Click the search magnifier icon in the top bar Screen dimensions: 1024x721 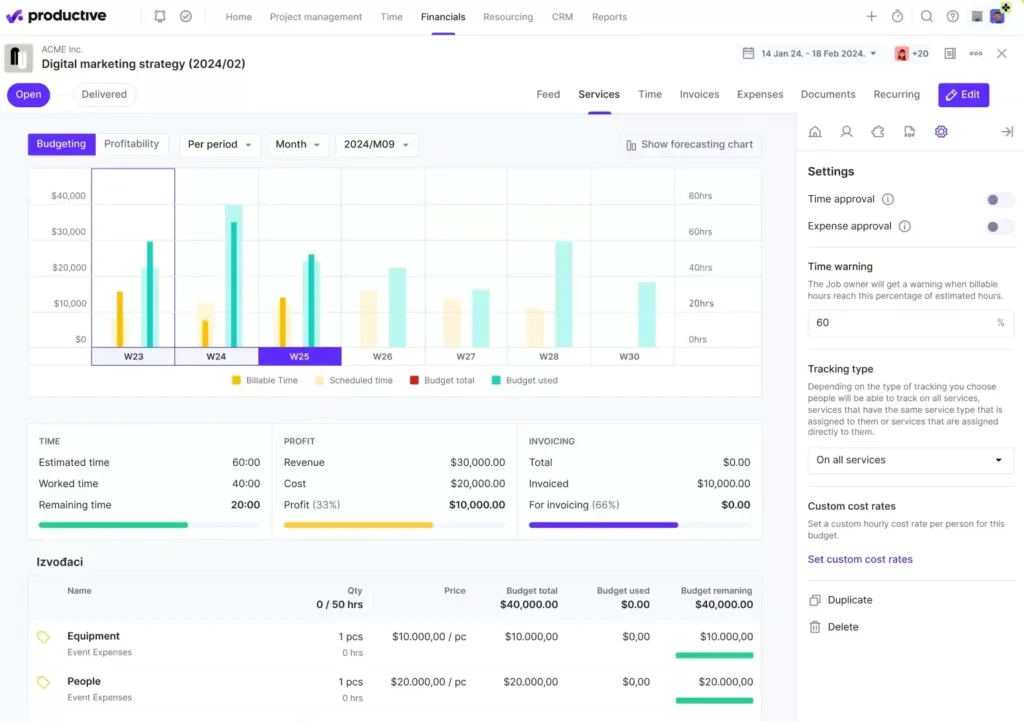(925, 16)
